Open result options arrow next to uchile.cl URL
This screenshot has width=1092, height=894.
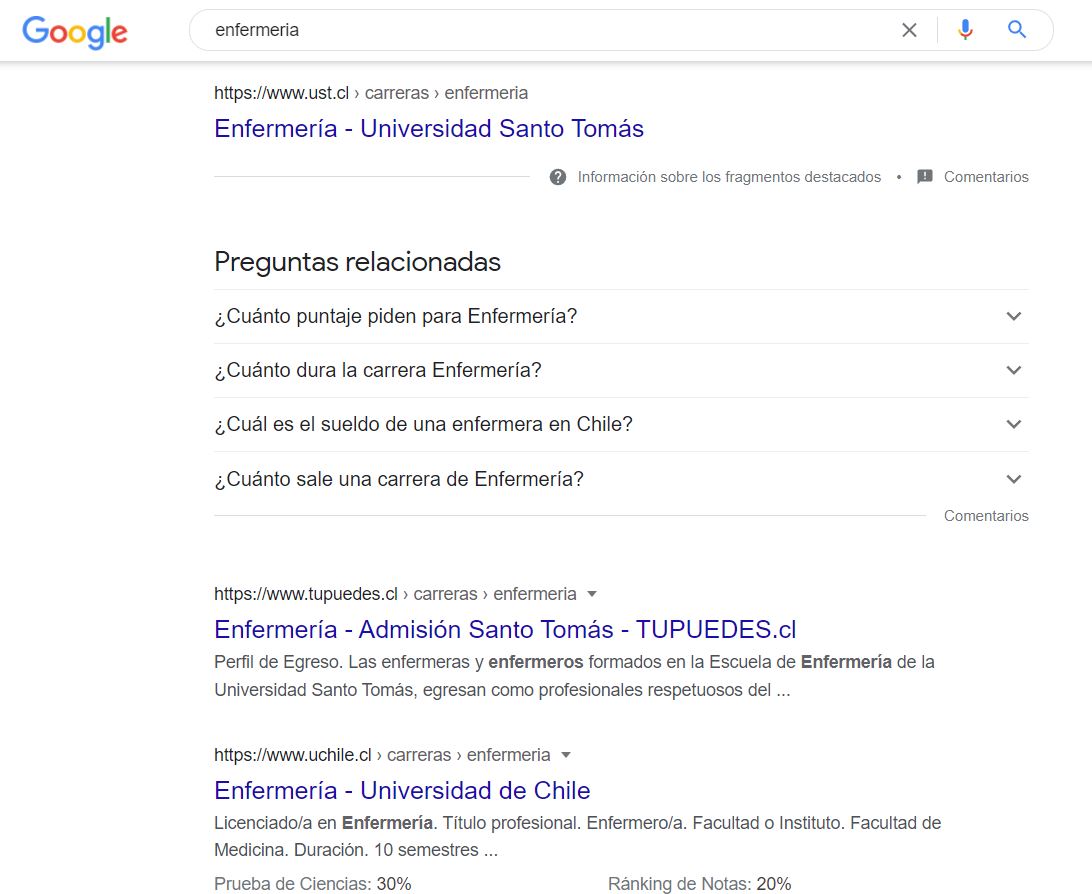[565, 755]
